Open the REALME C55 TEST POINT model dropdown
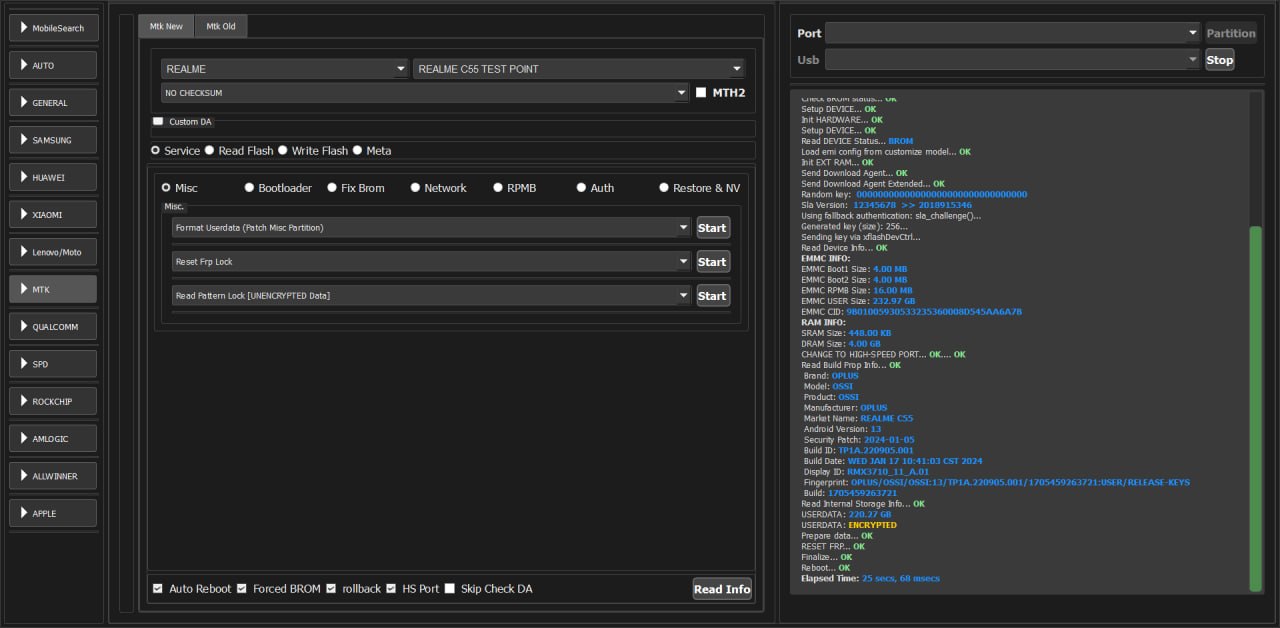 coord(579,69)
